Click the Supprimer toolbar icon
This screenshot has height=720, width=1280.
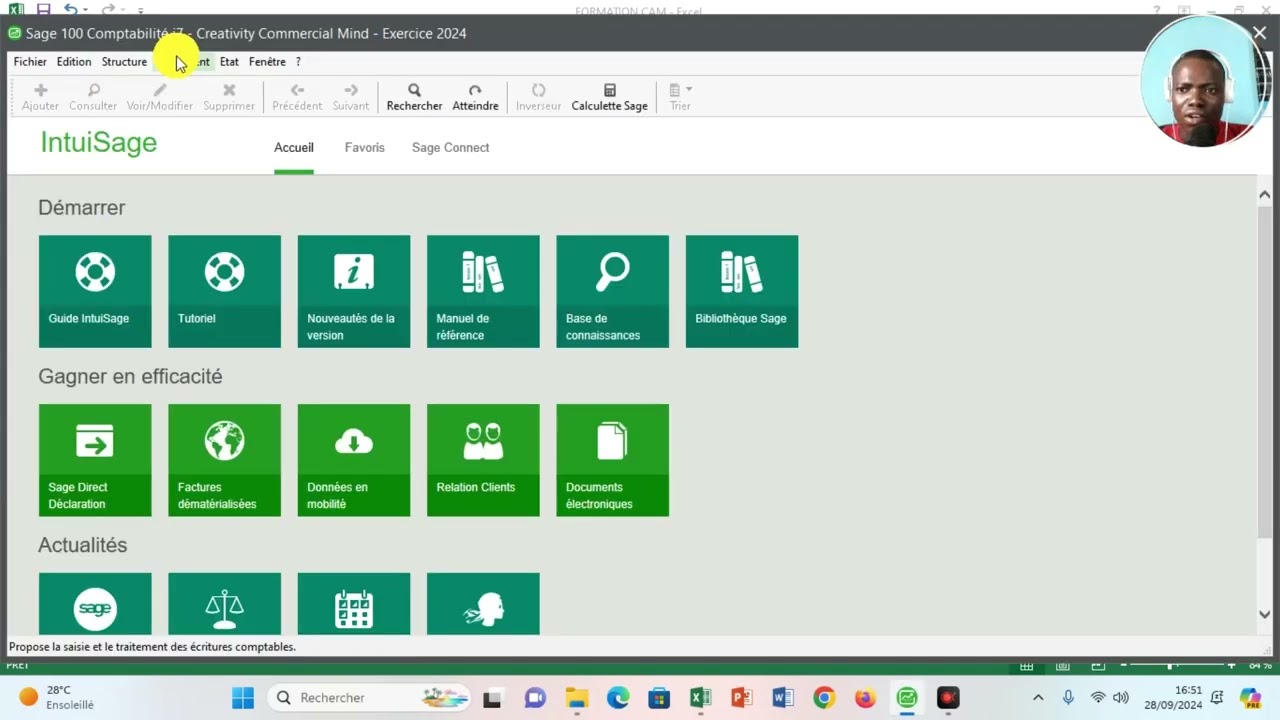click(229, 97)
